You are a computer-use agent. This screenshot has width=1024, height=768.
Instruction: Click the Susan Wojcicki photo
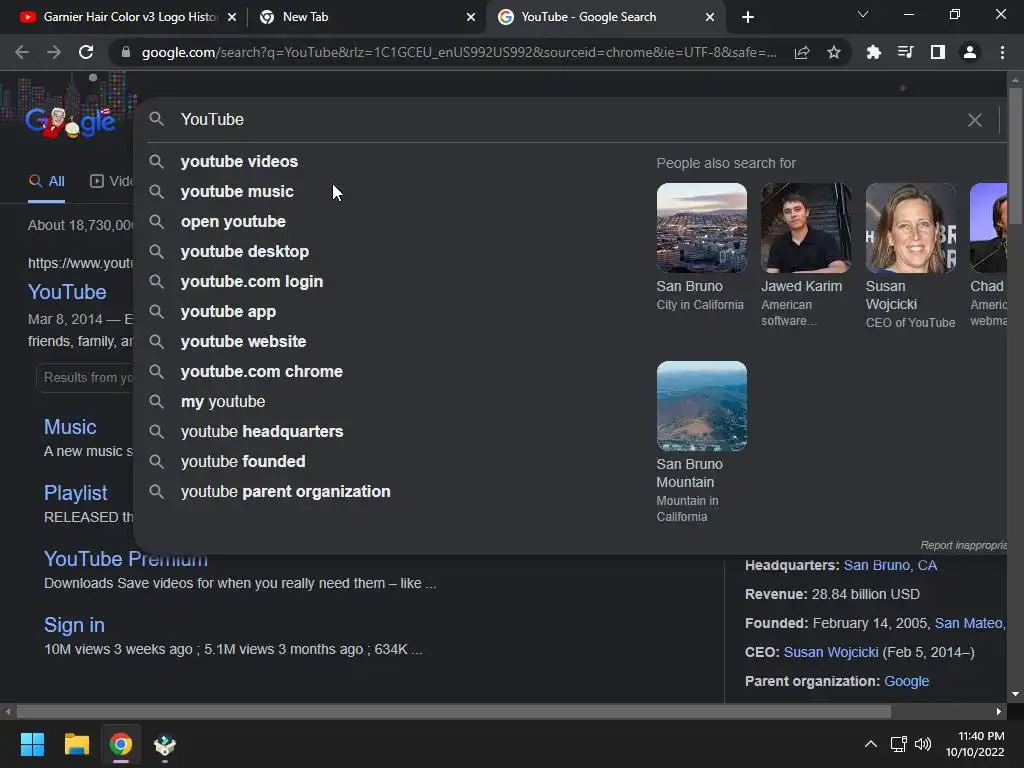(910, 228)
